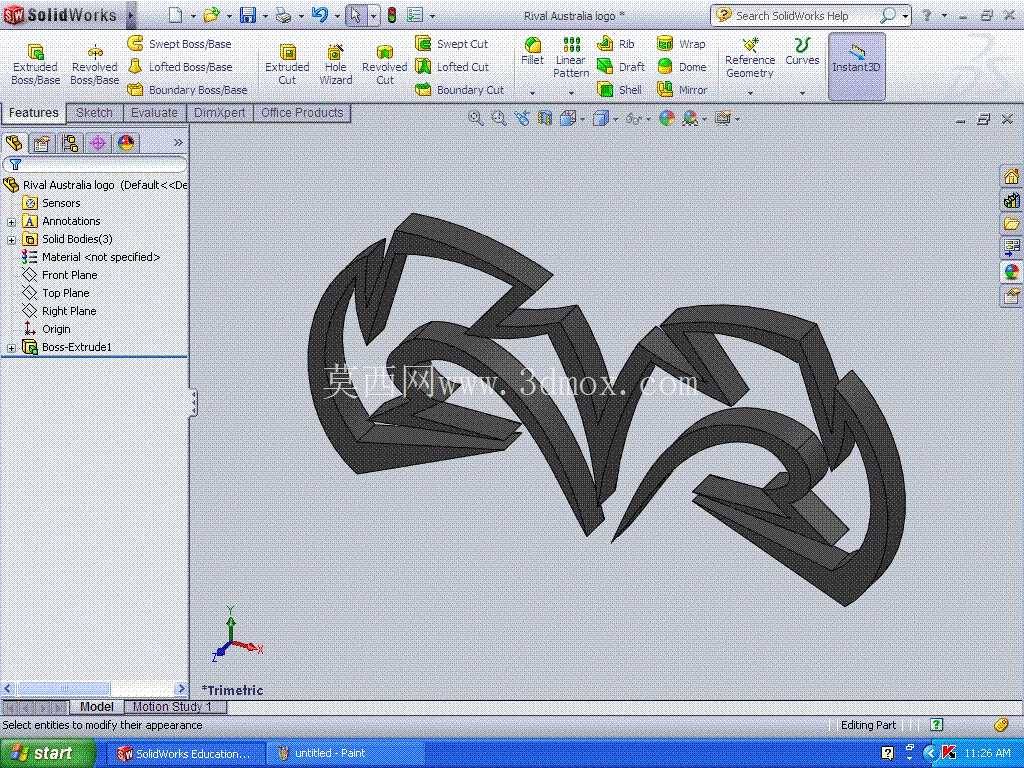Click Material <not specified> item
This screenshot has width=1024, height=768.
[91, 257]
